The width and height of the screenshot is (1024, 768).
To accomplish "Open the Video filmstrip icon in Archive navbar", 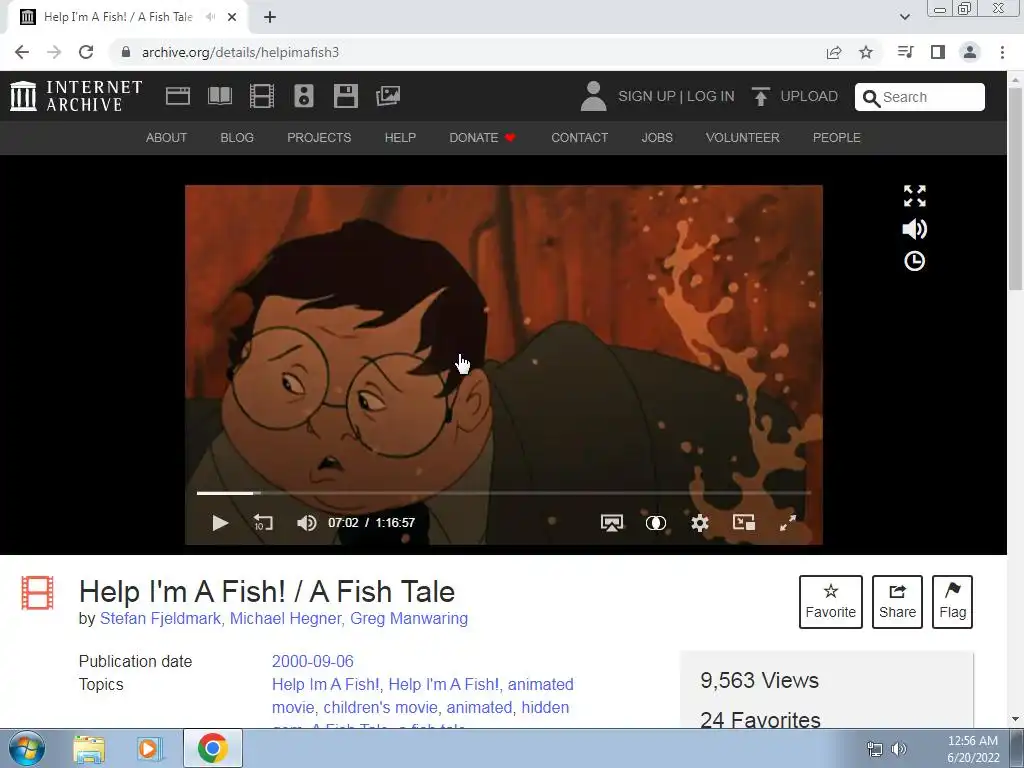I will click(262, 96).
